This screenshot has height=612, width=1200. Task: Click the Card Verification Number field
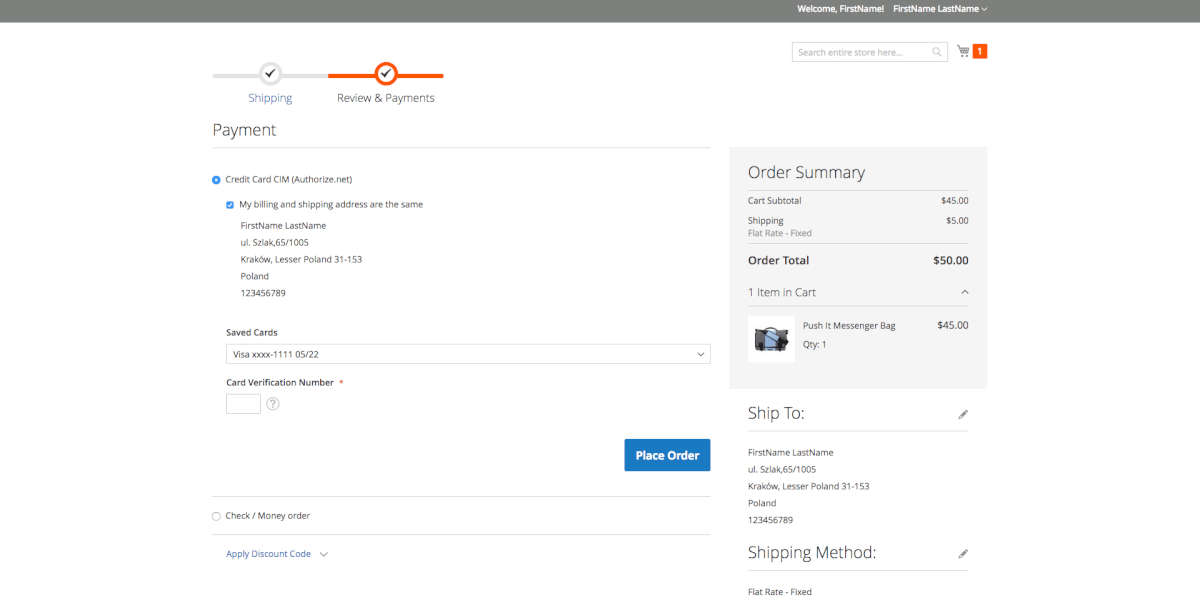coord(243,404)
